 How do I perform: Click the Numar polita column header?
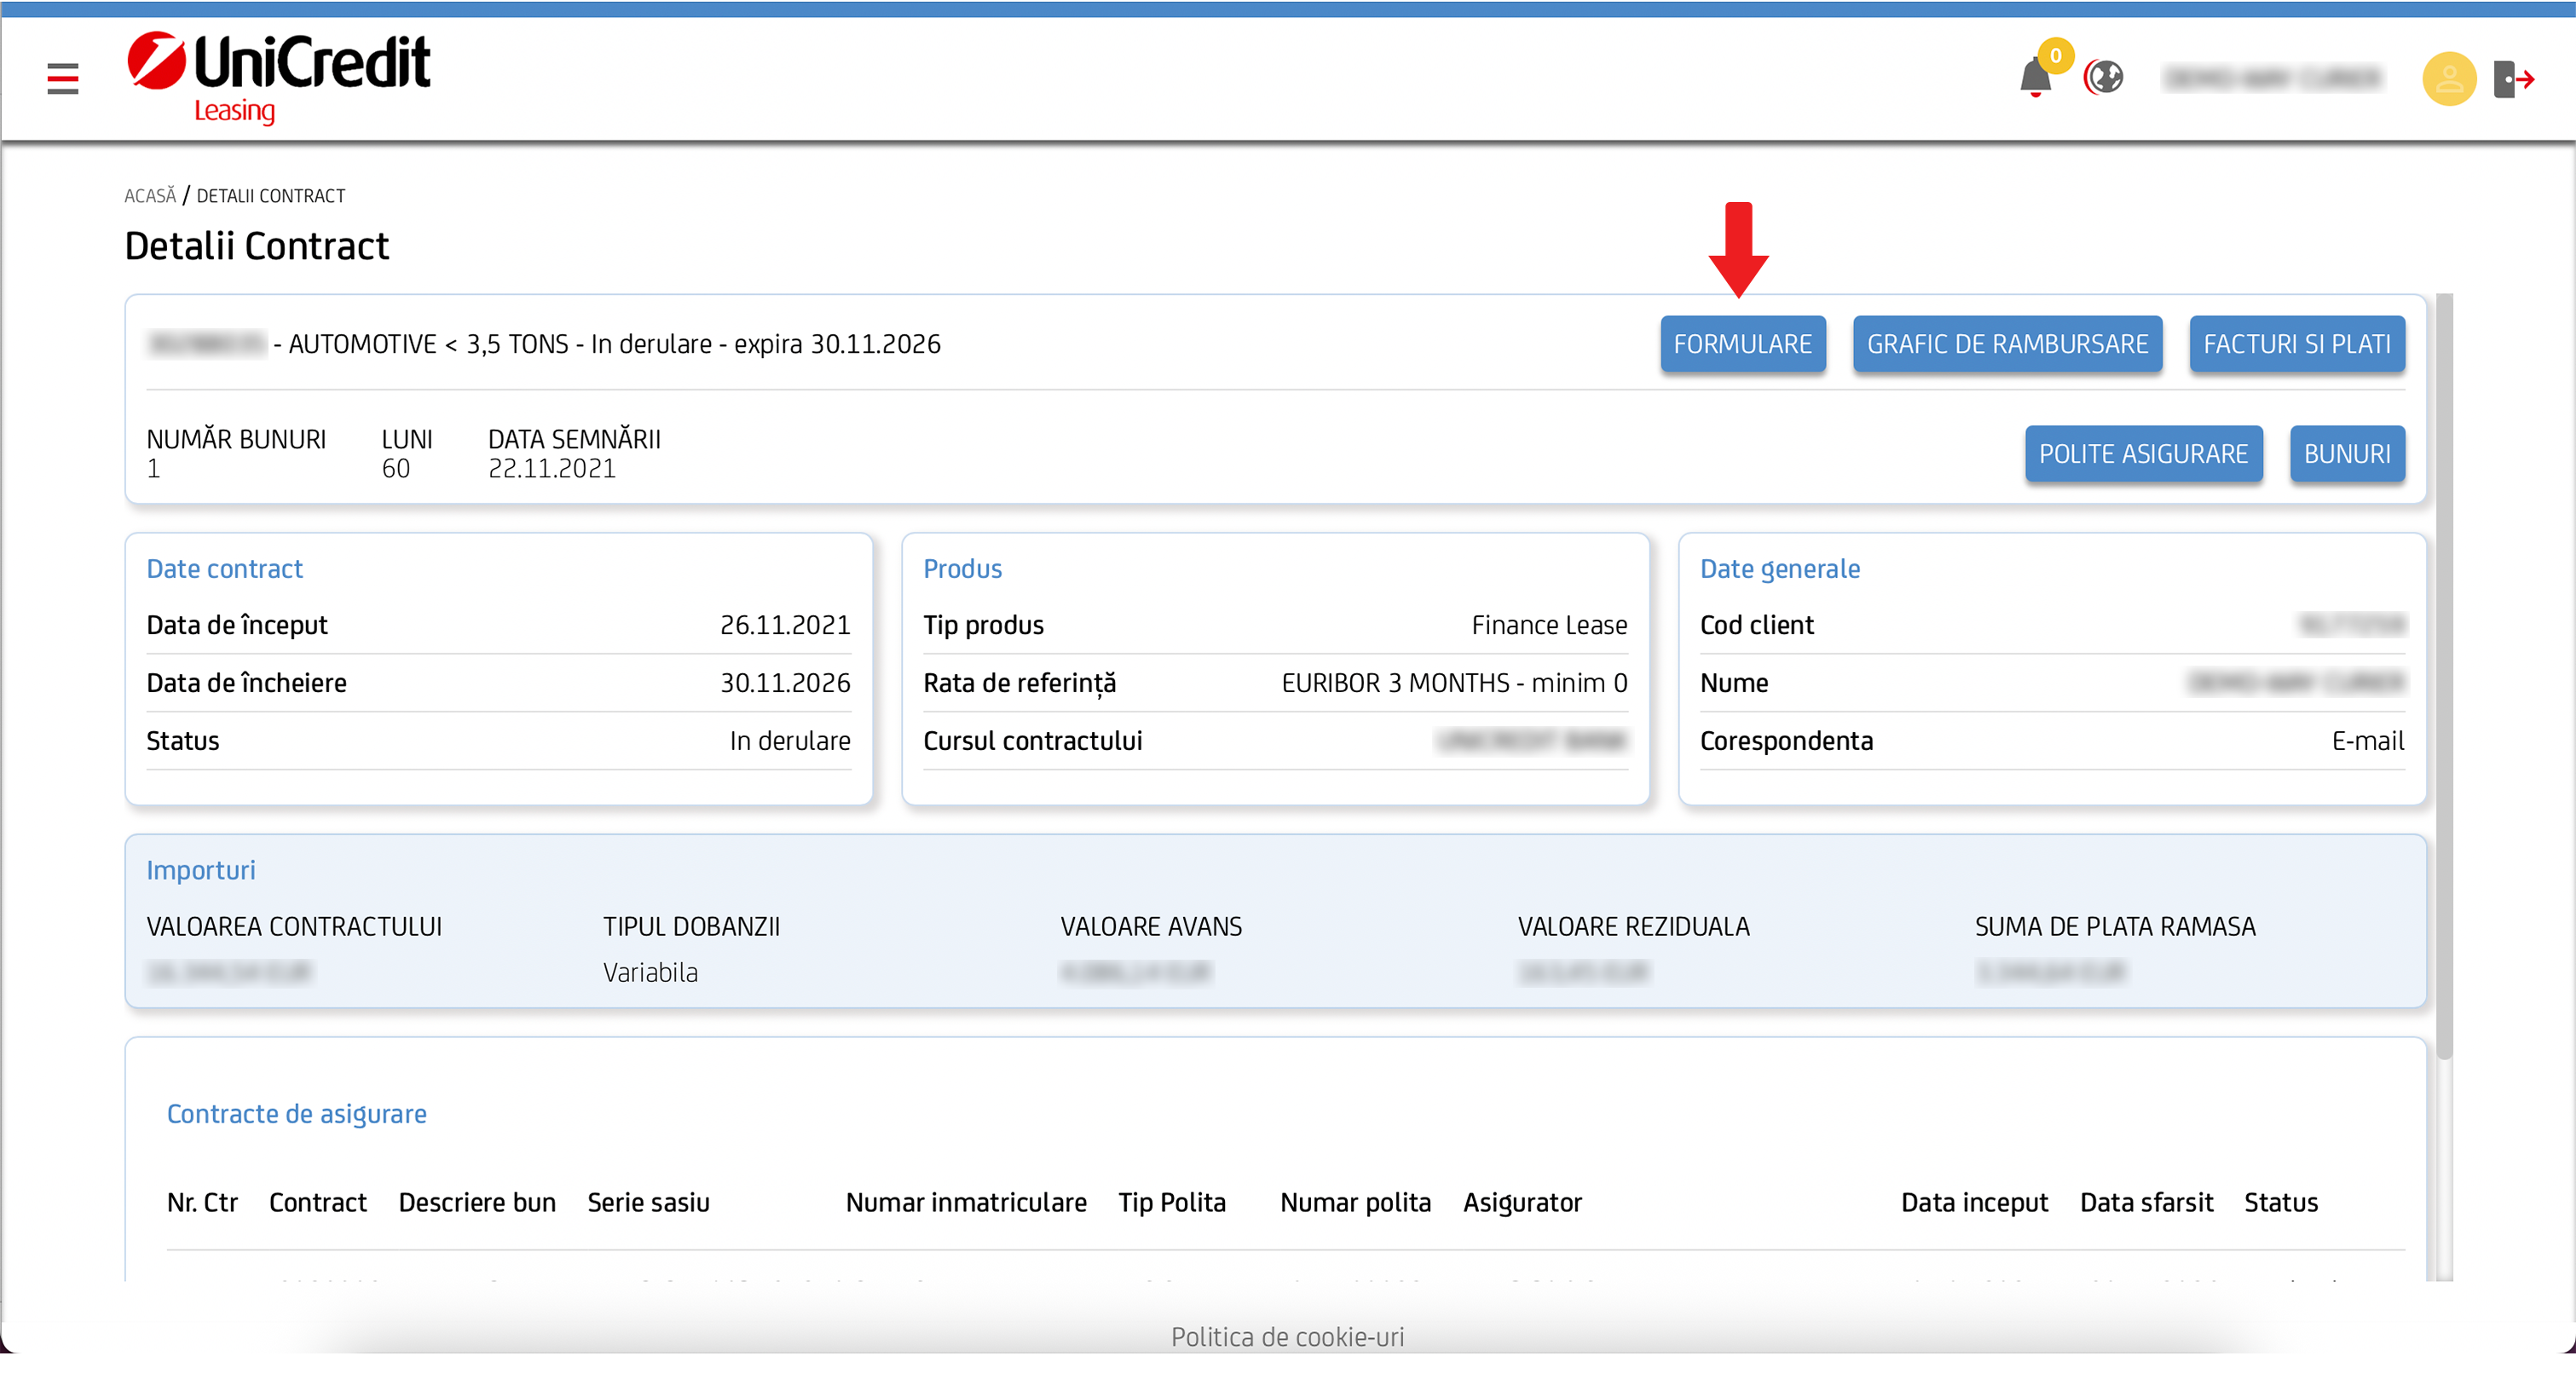[x=1355, y=1203]
